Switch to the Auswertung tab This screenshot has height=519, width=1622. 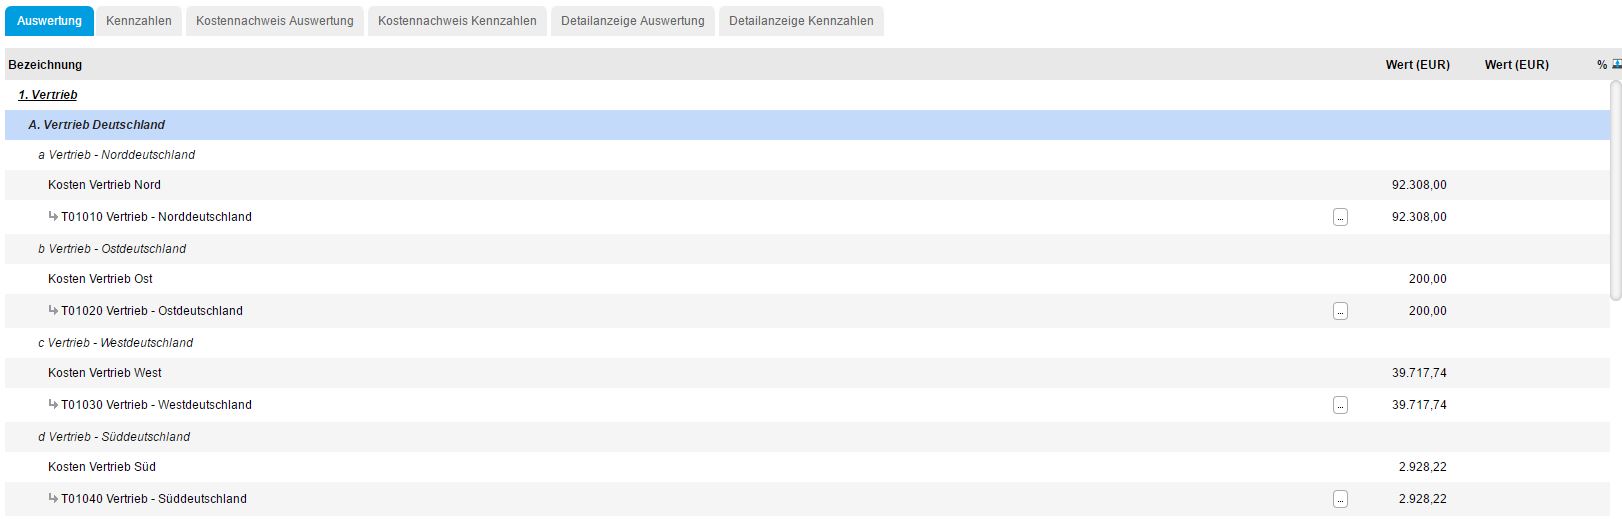point(49,20)
